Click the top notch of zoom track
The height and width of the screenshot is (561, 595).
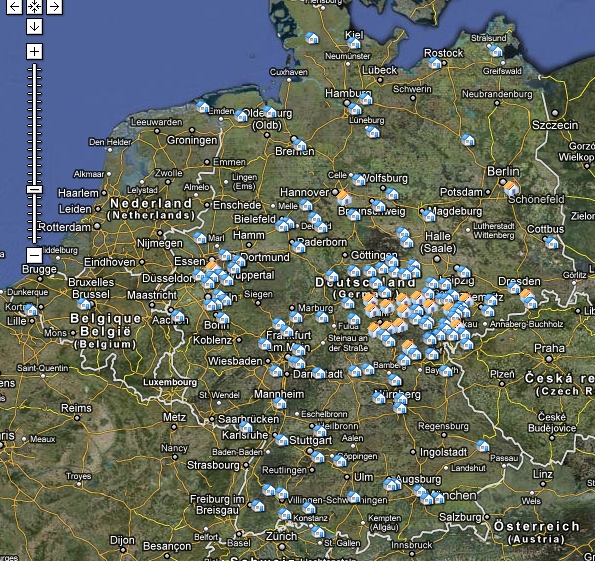click(35, 70)
